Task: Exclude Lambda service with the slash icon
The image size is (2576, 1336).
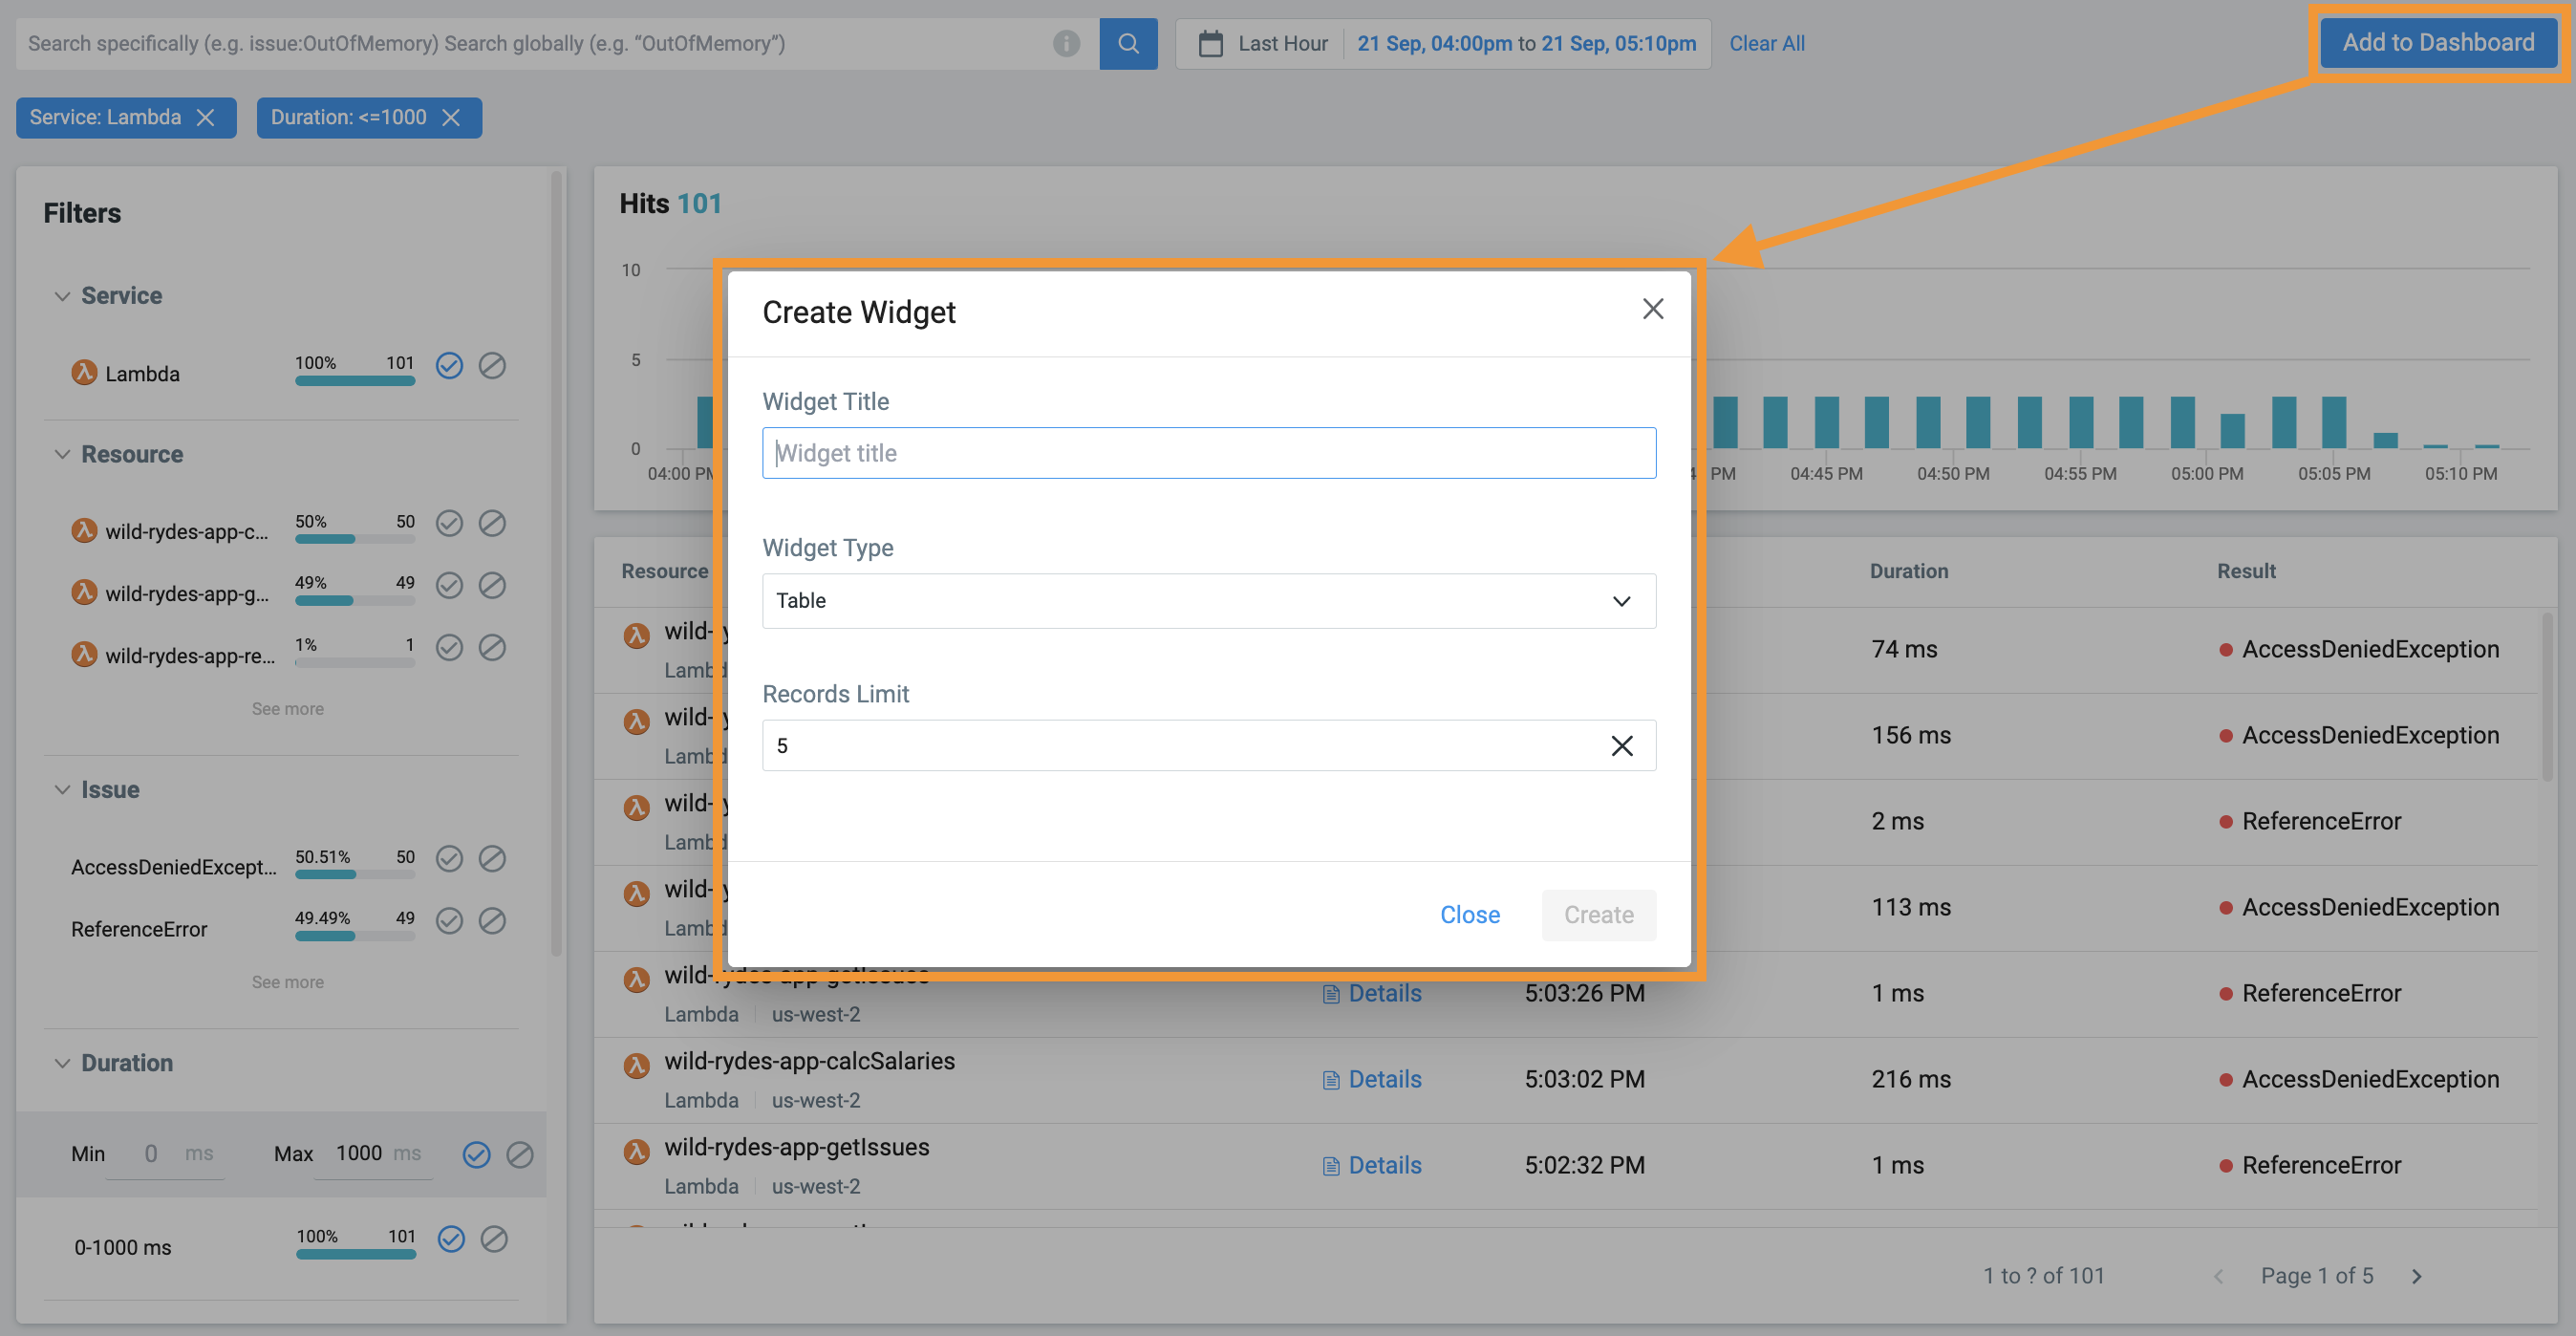Action: click(492, 365)
